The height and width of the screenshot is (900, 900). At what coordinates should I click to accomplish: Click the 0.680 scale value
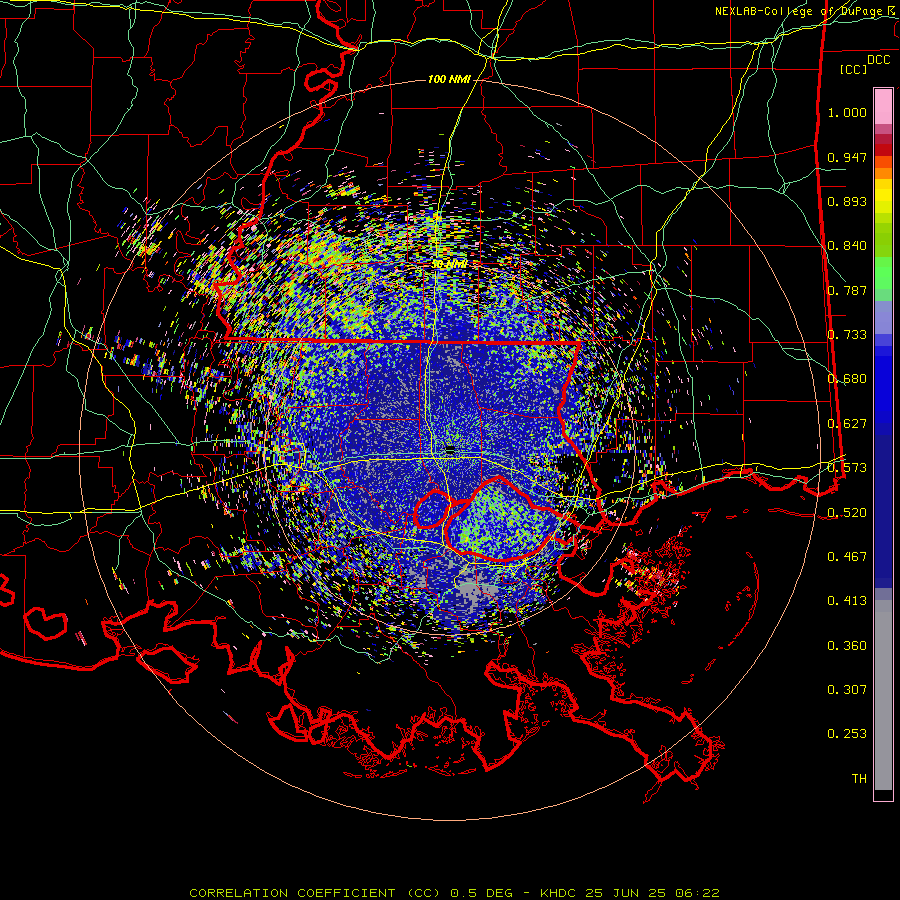pyautogui.click(x=847, y=379)
